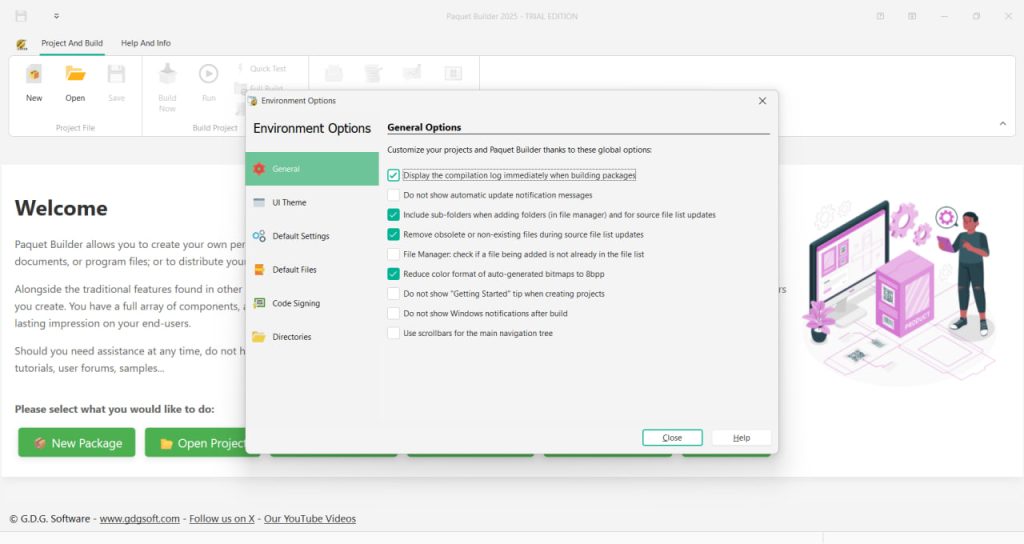Uncheck Remove obsolete or non-existing files option

(x=393, y=234)
